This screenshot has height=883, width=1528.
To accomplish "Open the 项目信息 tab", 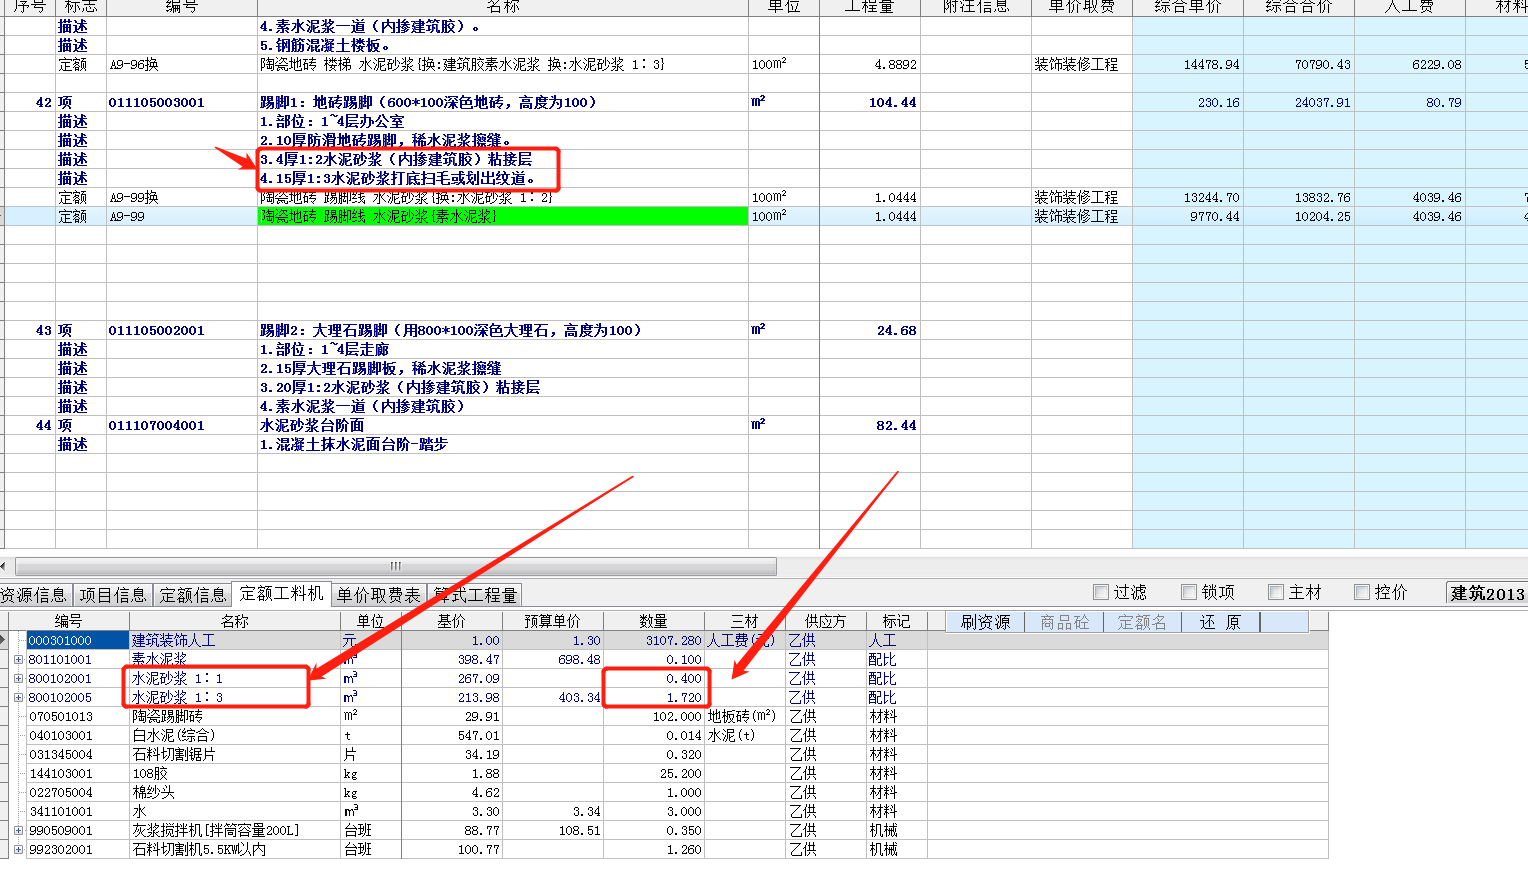I will (112, 595).
